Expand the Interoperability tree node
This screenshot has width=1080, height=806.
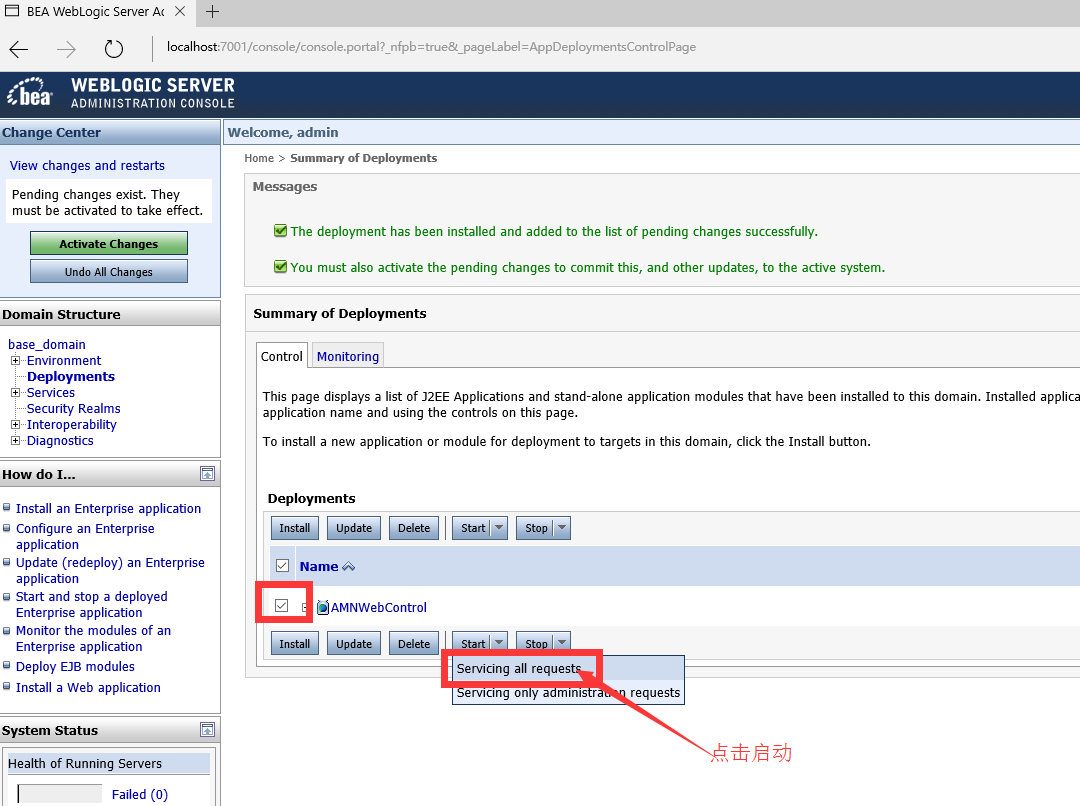pos(15,424)
